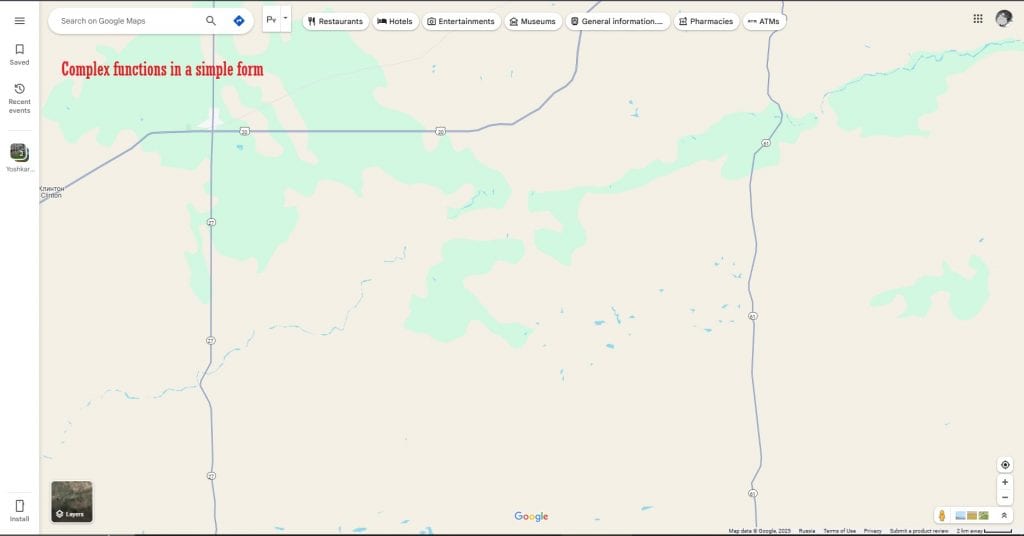Zoom out with the minus button
This screenshot has width=1024, height=536.
coord(1005,497)
